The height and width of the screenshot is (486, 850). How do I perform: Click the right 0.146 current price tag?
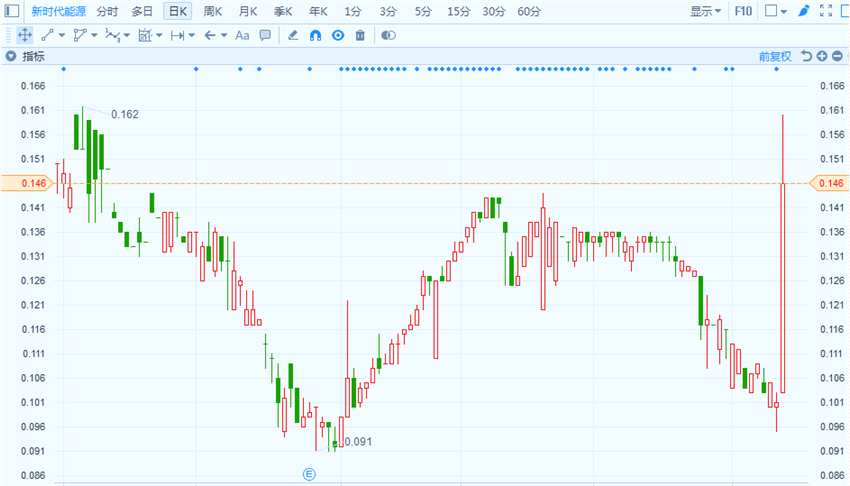[x=829, y=183]
